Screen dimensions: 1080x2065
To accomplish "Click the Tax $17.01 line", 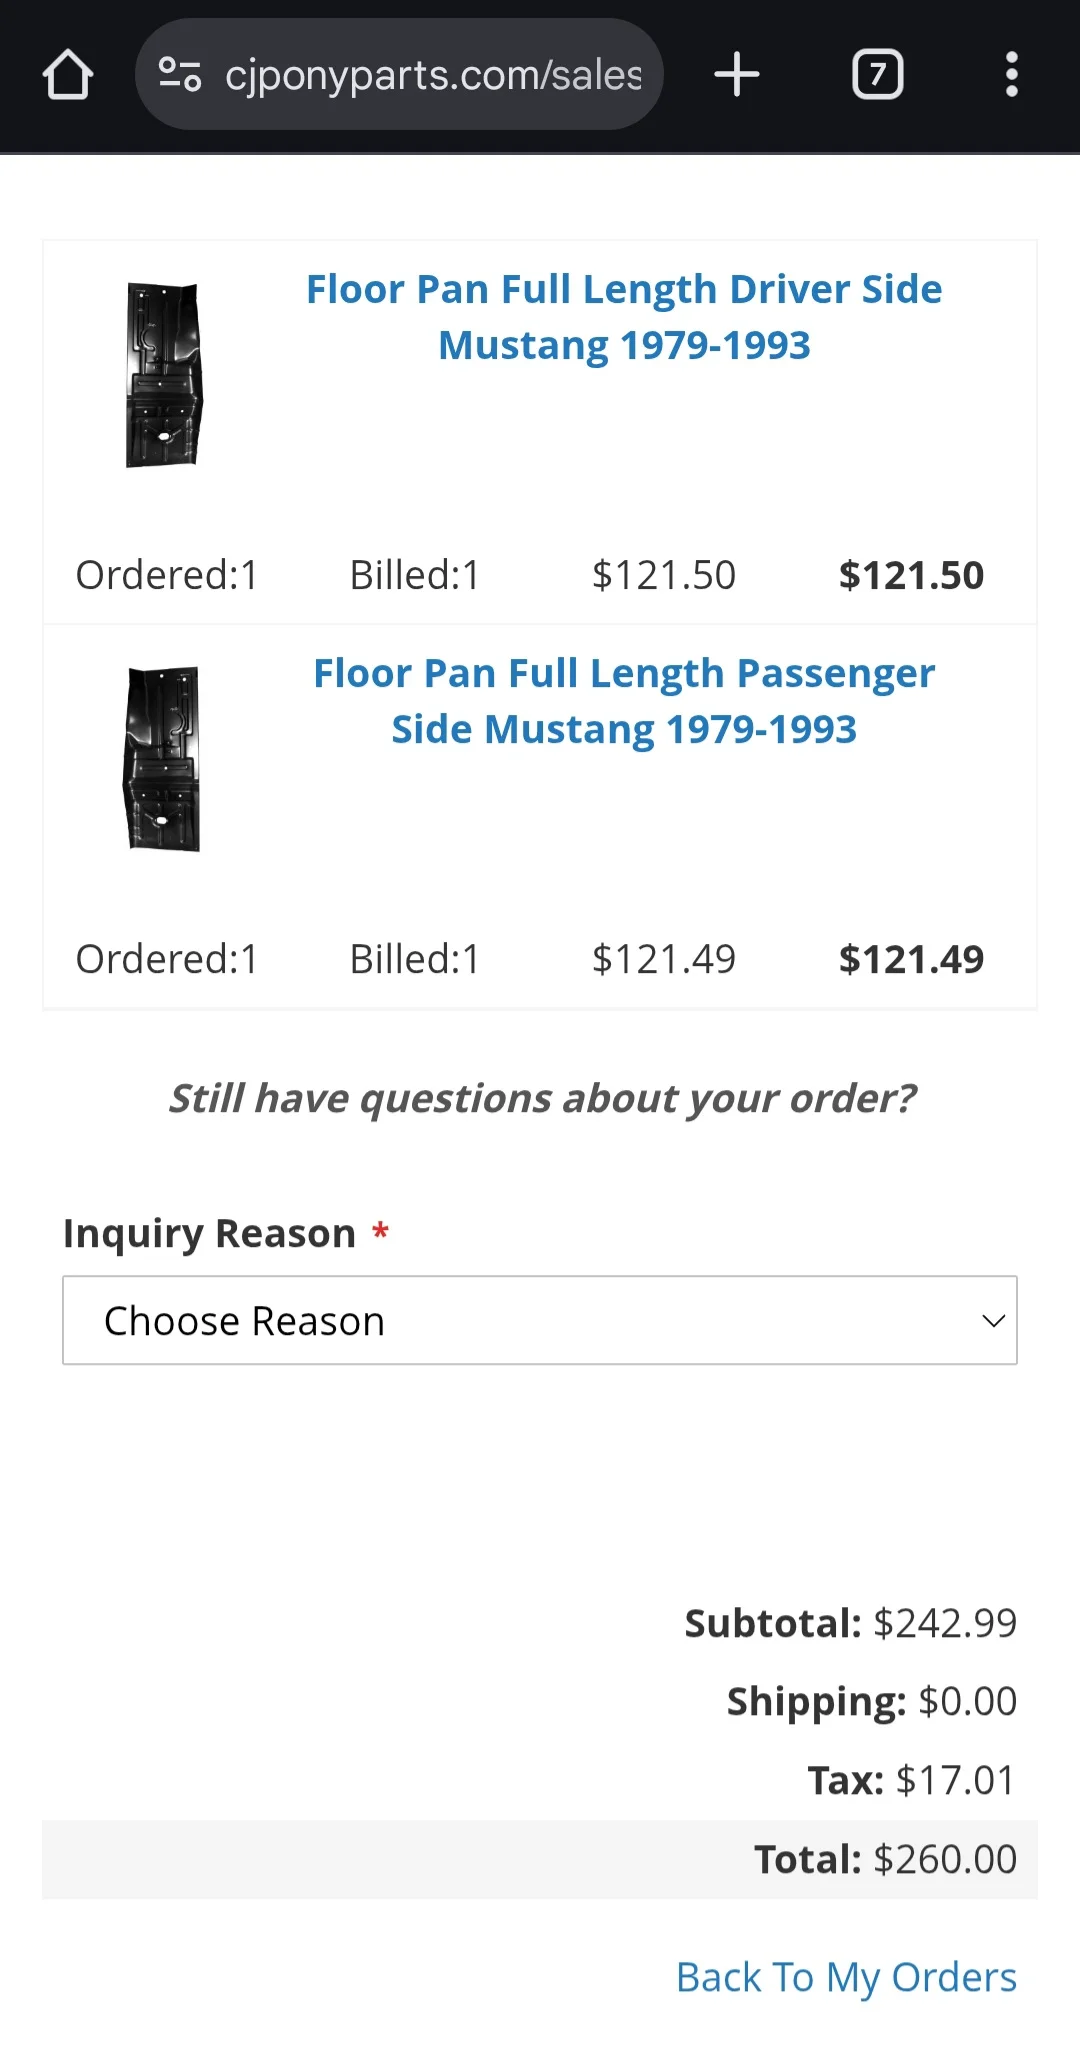I will pos(912,1780).
